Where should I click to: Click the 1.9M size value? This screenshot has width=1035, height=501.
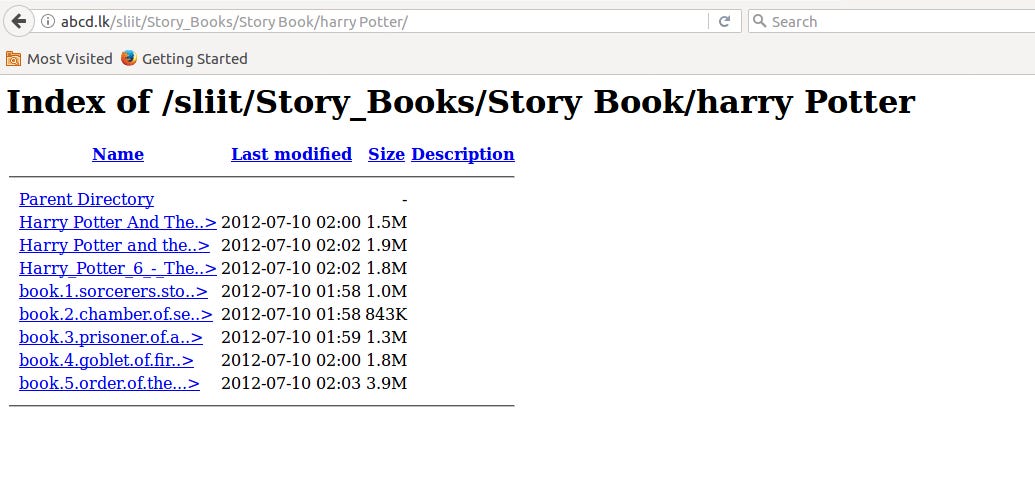[x=386, y=246]
